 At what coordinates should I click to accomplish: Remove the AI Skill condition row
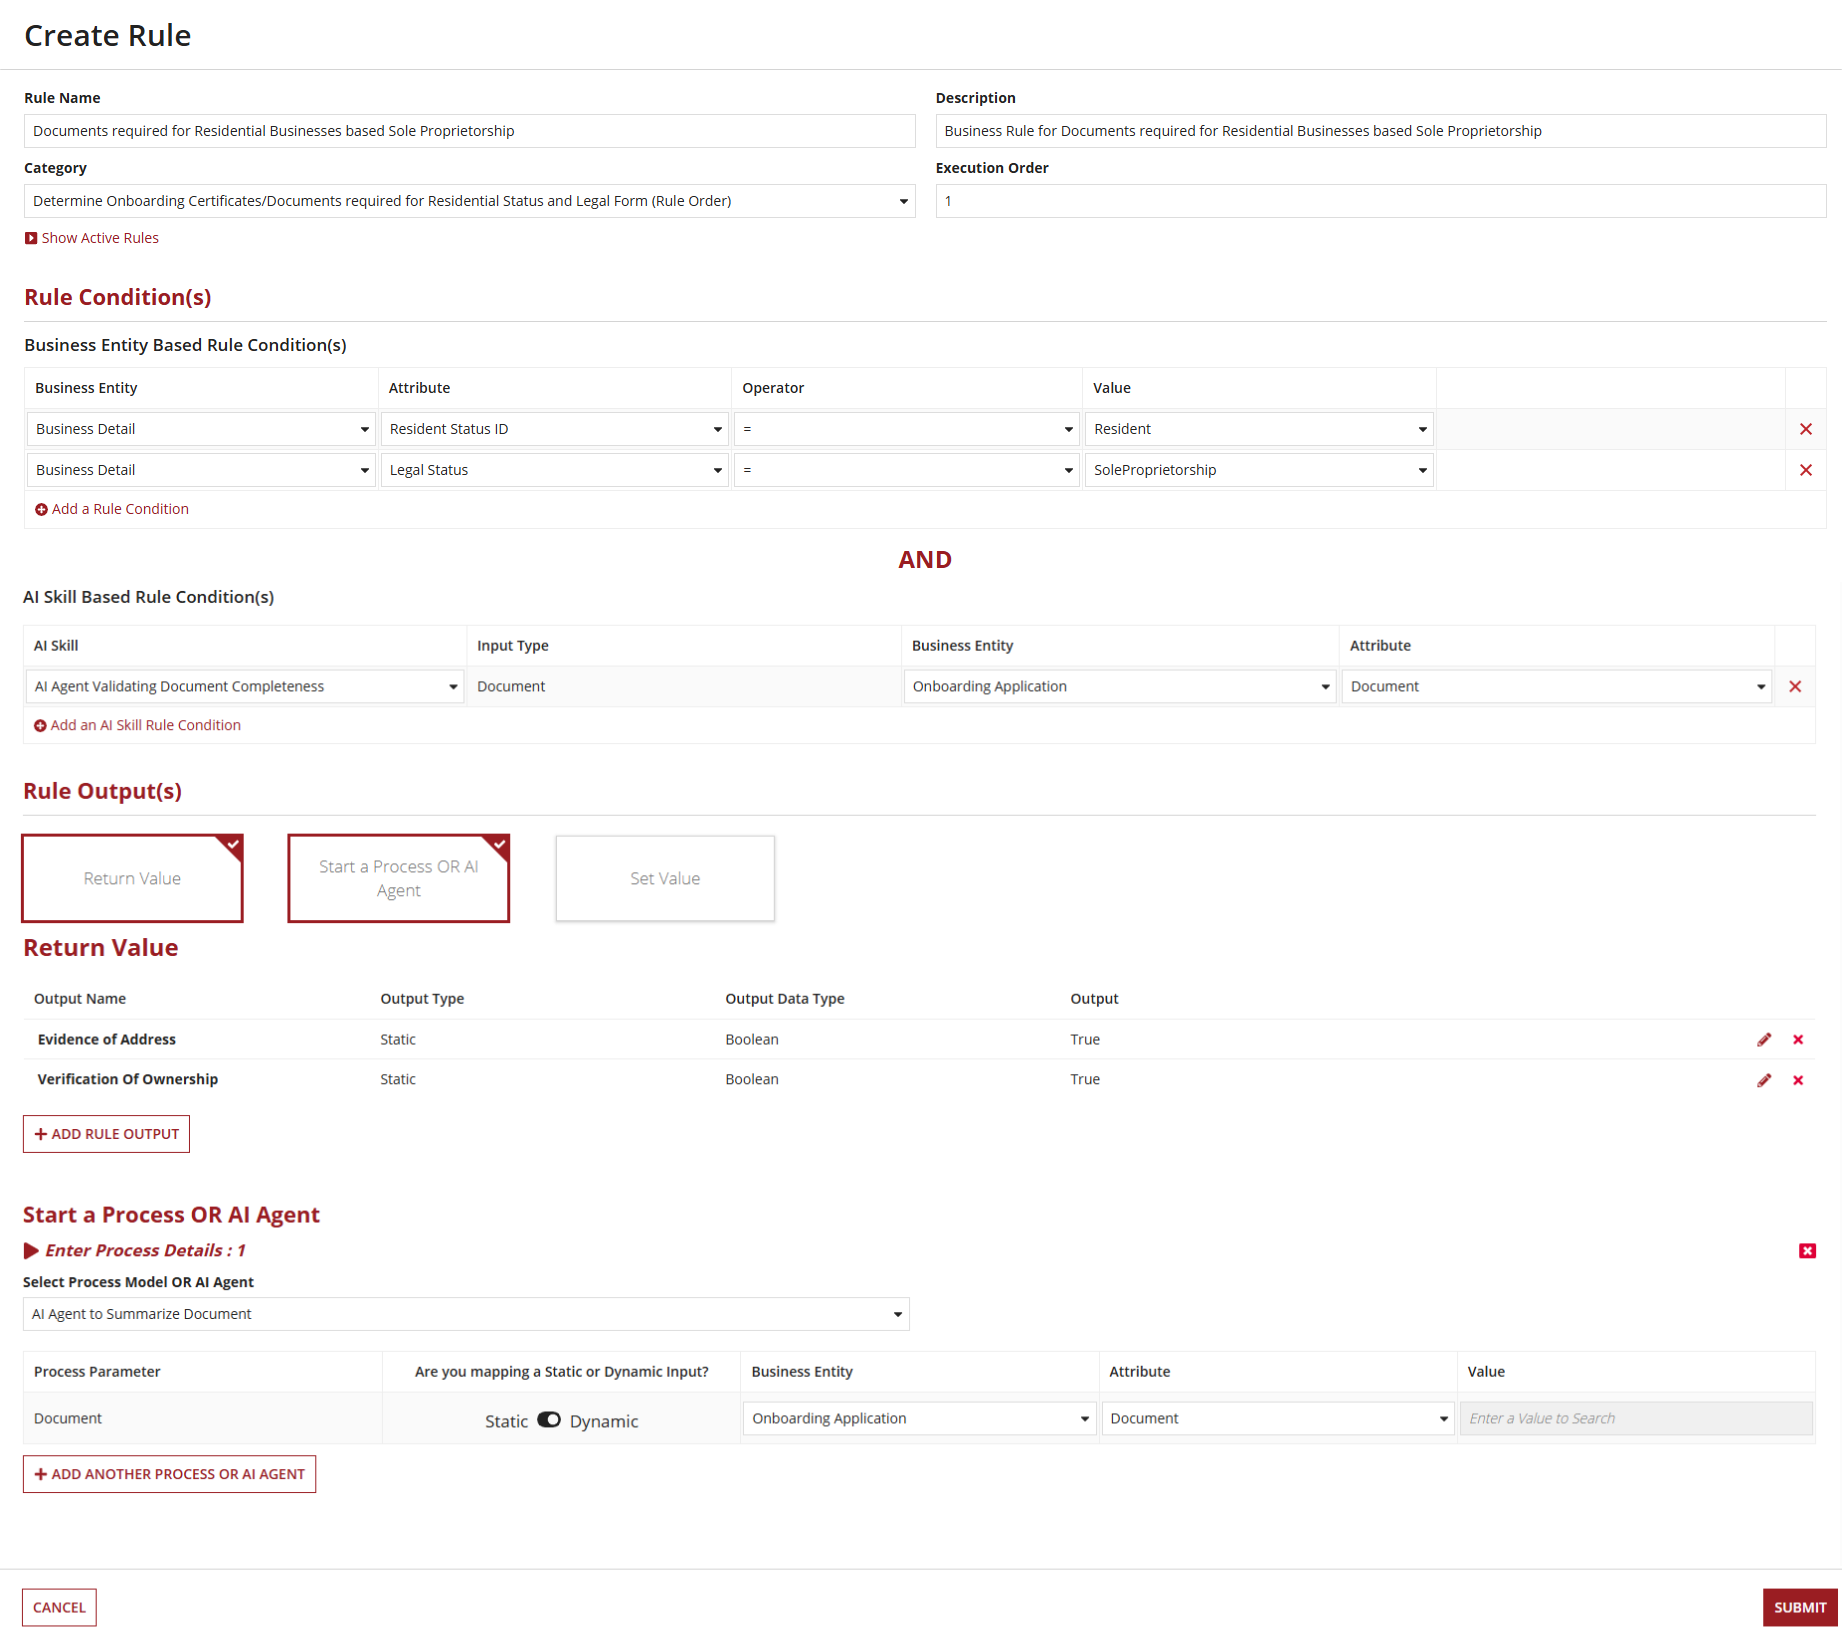click(1795, 687)
